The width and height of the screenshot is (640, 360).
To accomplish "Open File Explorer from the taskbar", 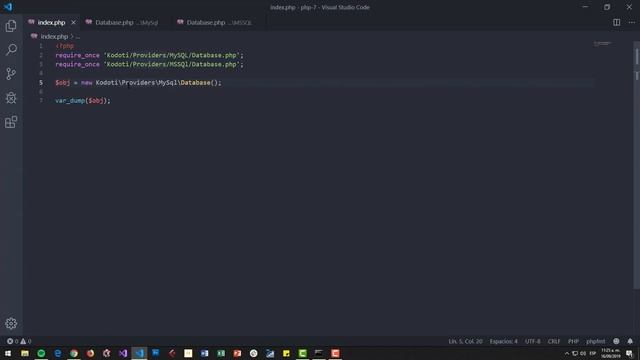I will [25, 353].
